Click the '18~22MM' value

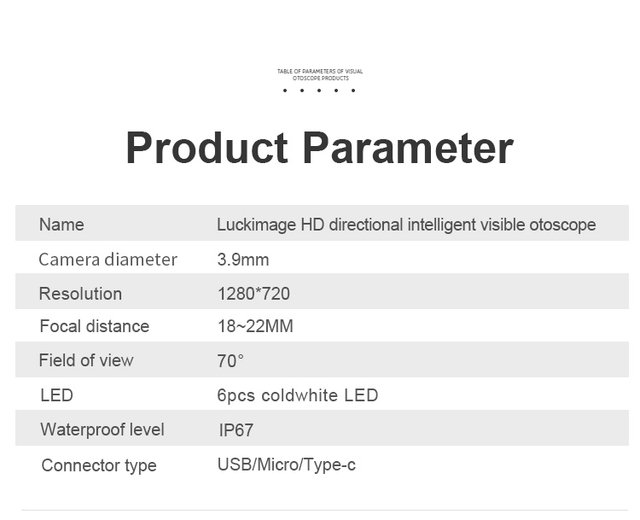coord(255,327)
